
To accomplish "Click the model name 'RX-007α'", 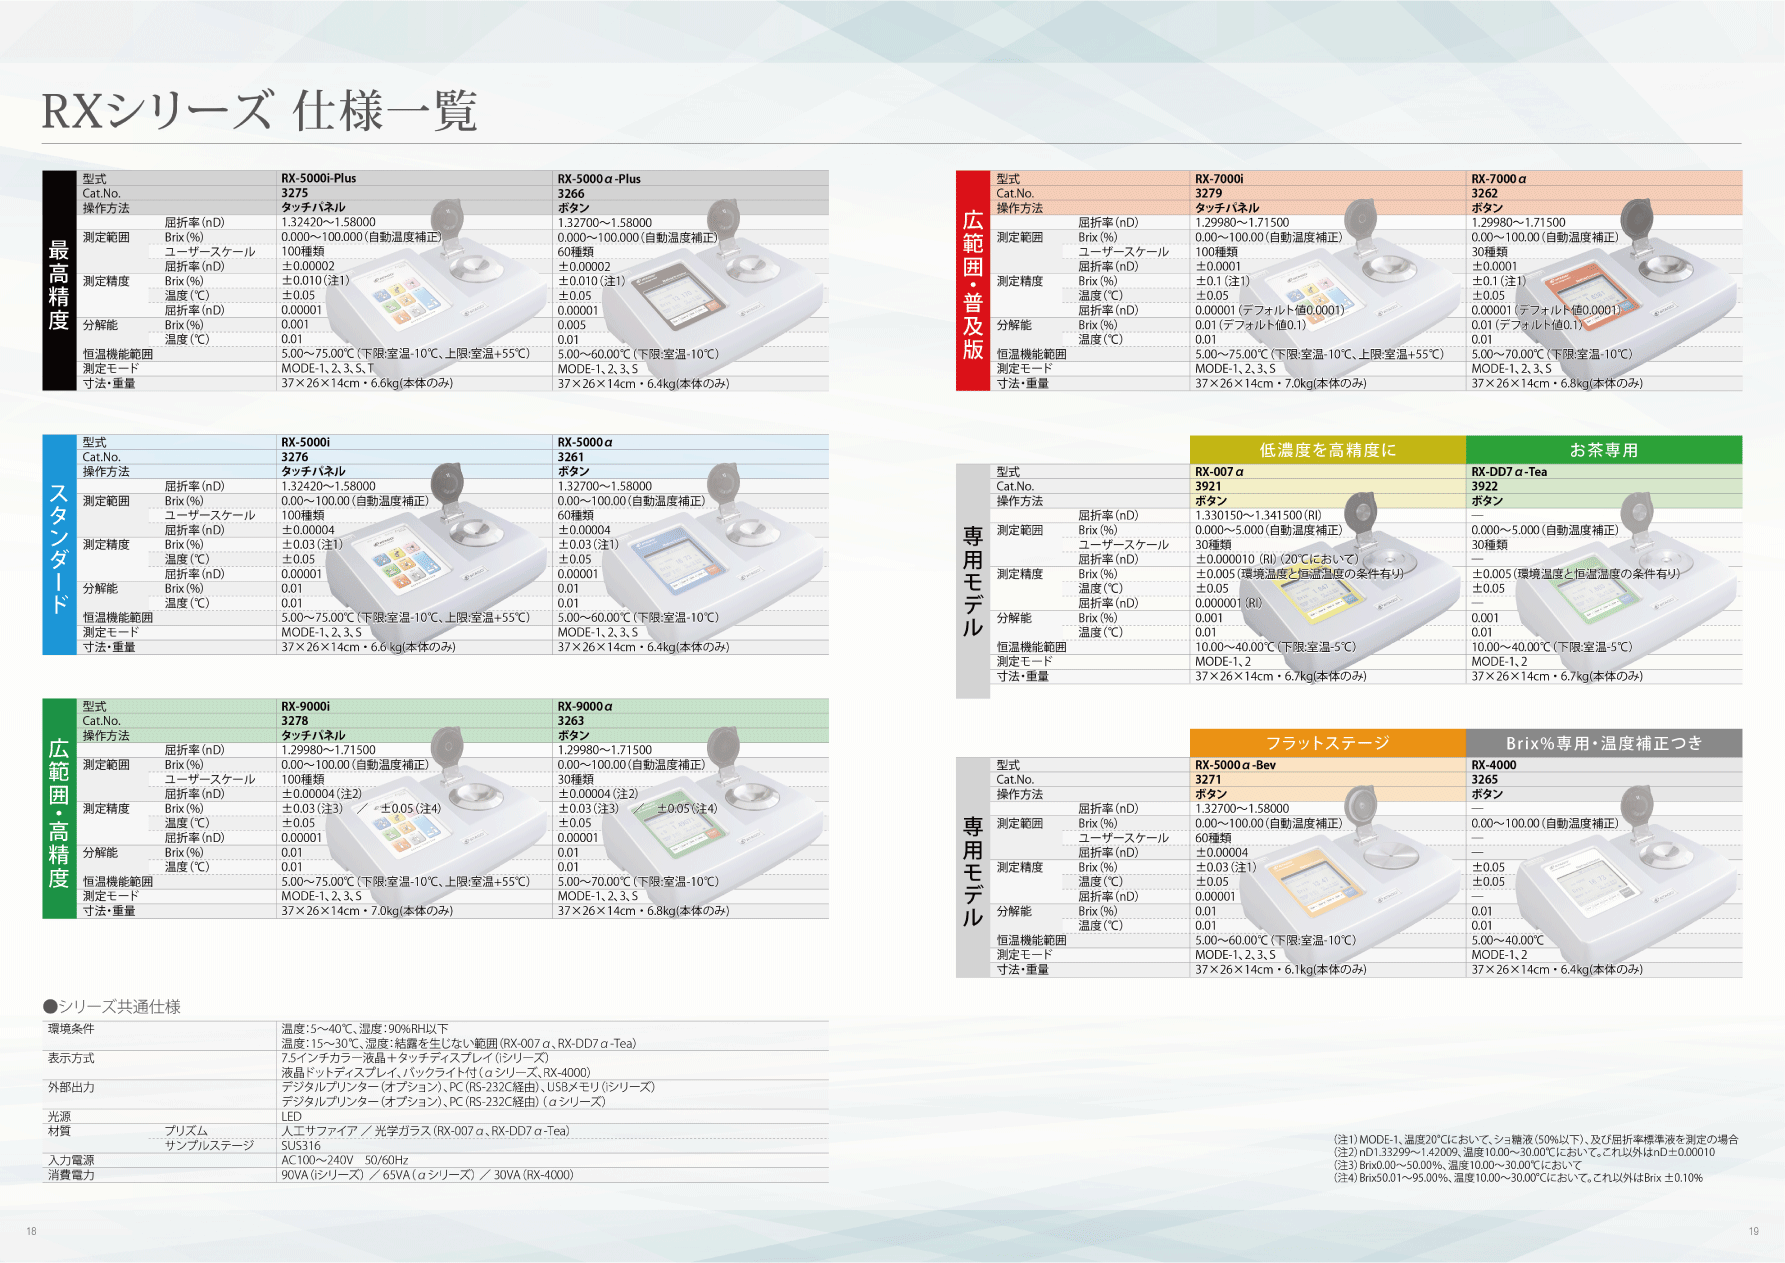I will coord(1219,472).
